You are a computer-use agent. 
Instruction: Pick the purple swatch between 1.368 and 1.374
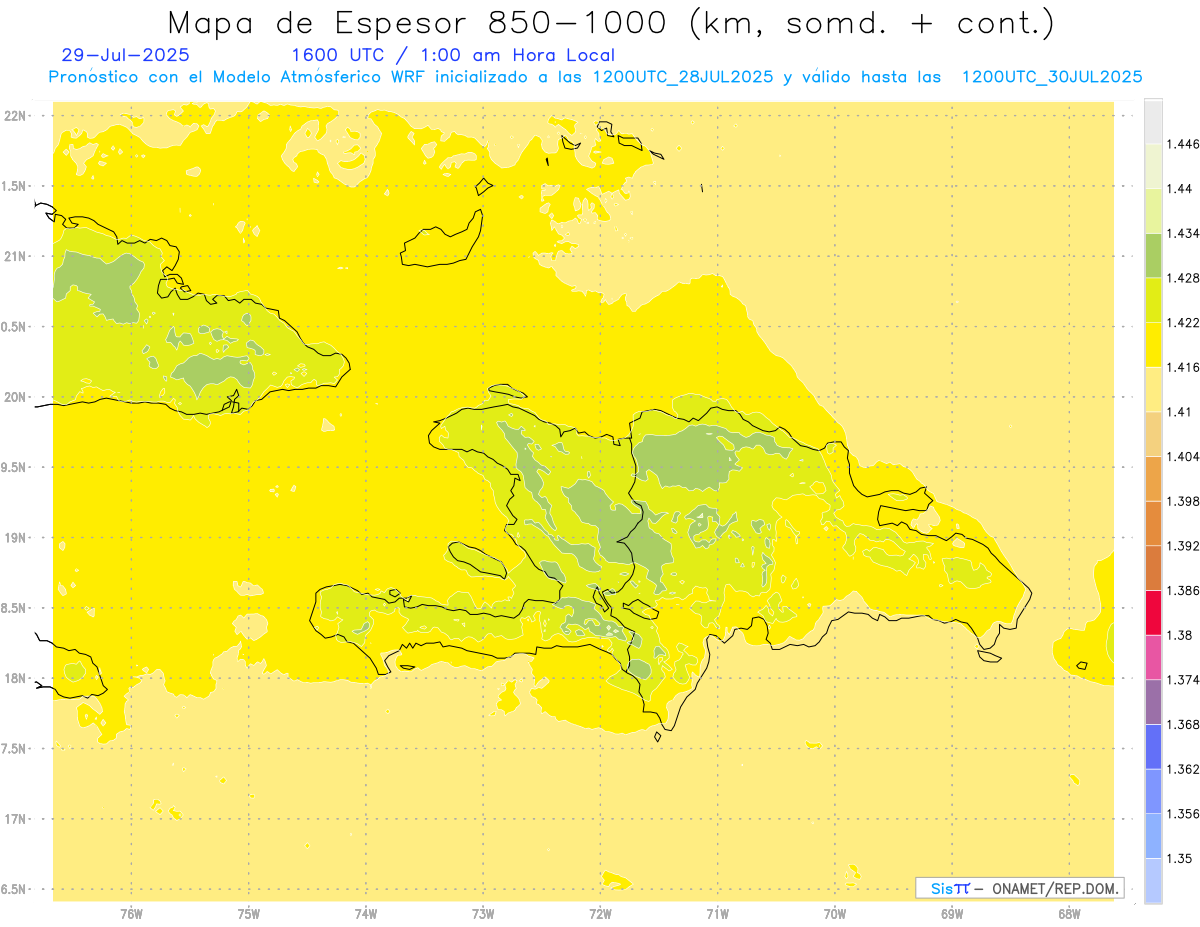pyautogui.click(x=1153, y=701)
